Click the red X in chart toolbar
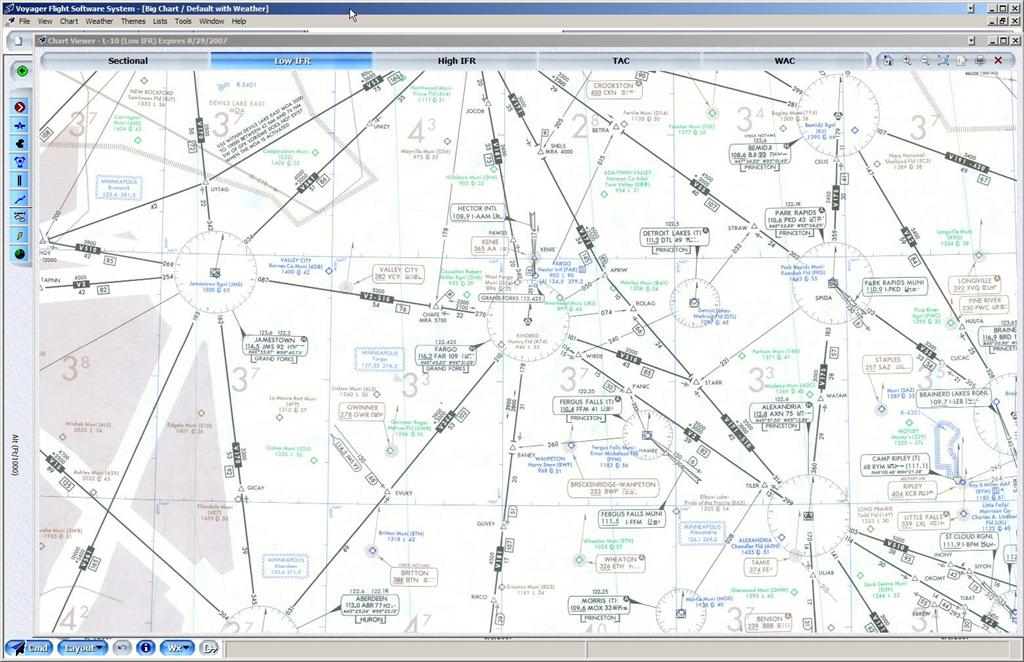The width and height of the screenshot is (1024, 662). point(998,61)
